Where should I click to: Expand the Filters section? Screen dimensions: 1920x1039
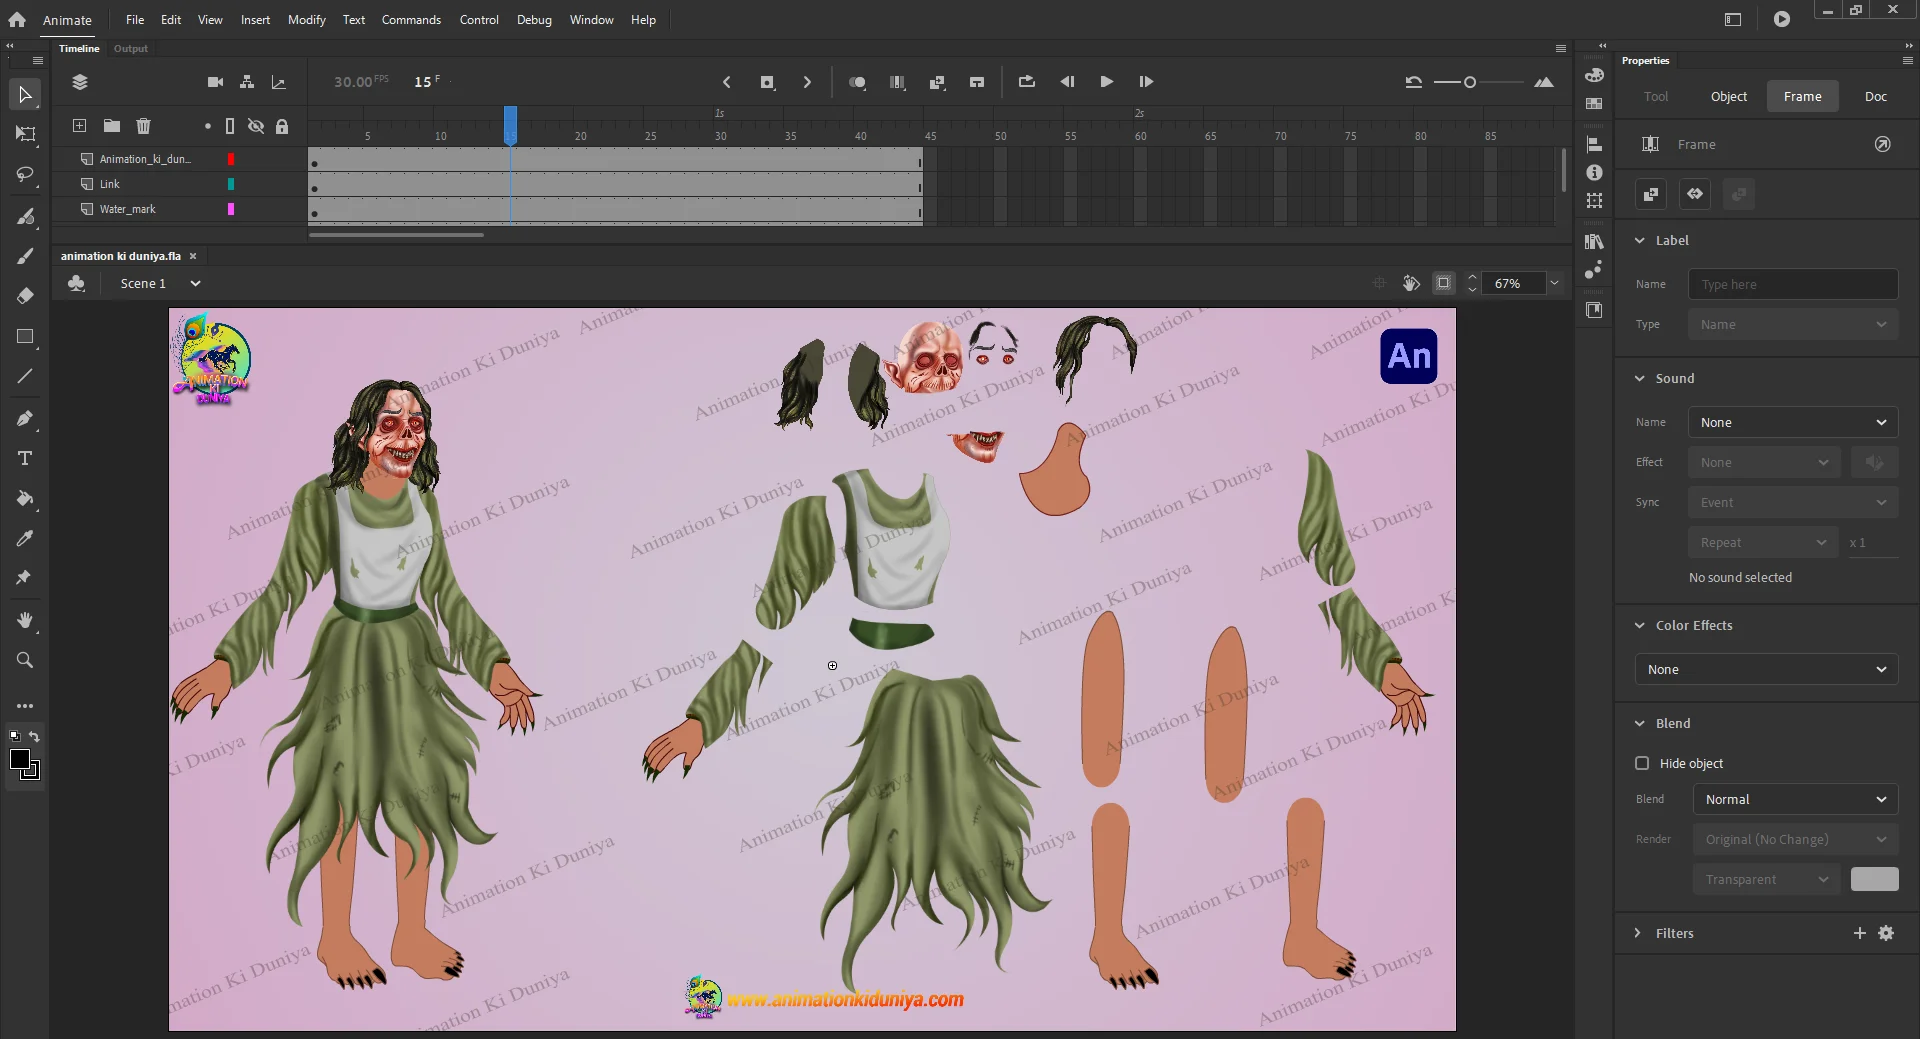pos(1638,933)
